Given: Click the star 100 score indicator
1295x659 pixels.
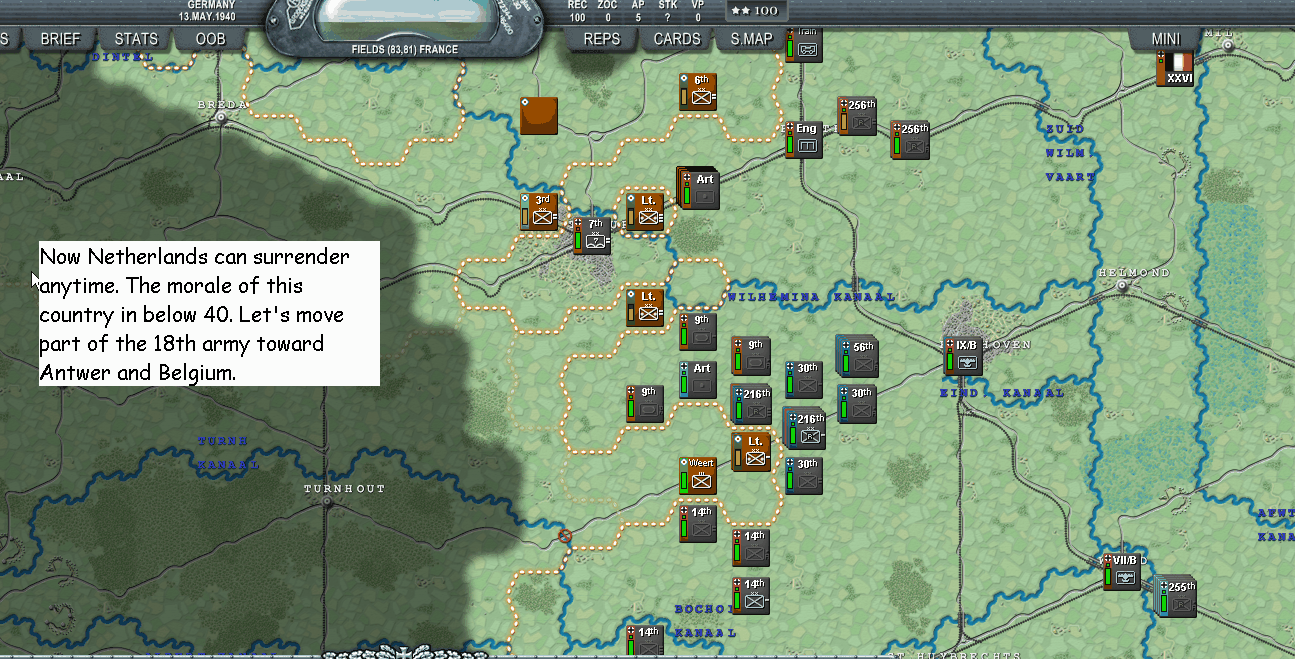Looking at the screenshot, I should point(755,10).
